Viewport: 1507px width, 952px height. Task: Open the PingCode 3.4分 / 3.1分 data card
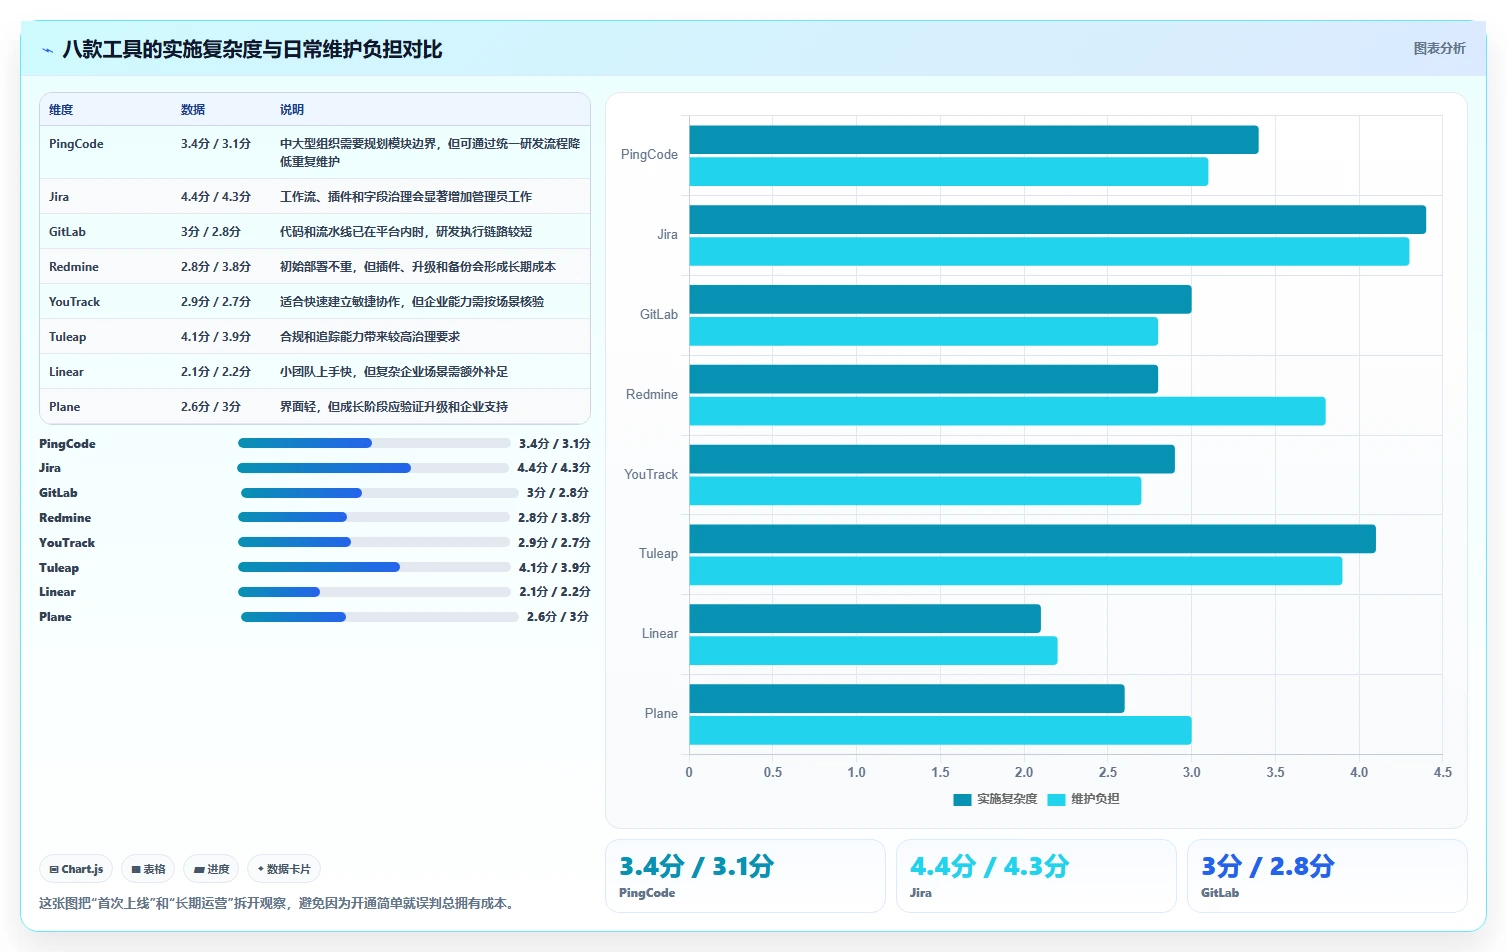pyautogui.click(x=745, y=876)
